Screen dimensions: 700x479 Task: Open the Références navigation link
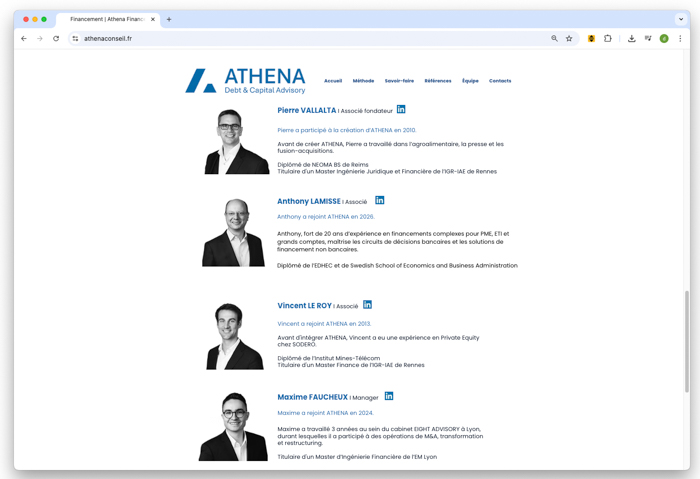(x=438, y=81)
